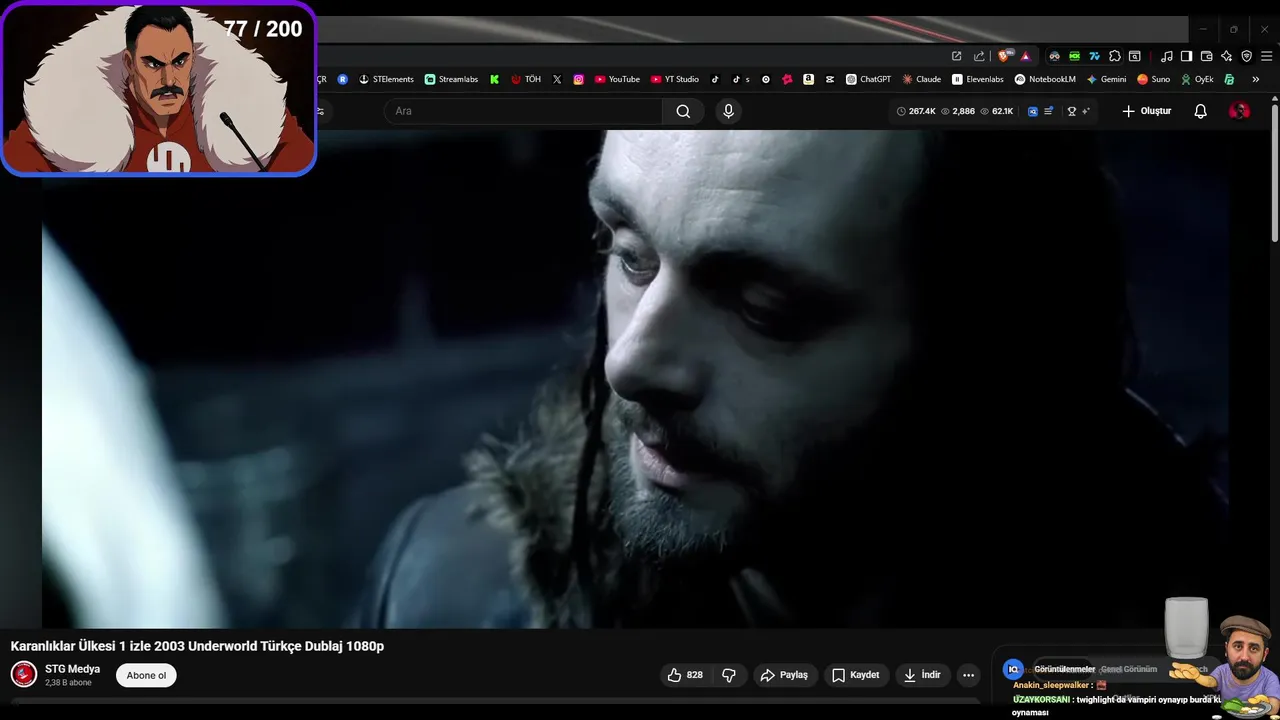Click the Anakin_sleepwalker chat username
Image resolution: width=1280 pixels, height=720 pixels.
[x=1051, y=685]
